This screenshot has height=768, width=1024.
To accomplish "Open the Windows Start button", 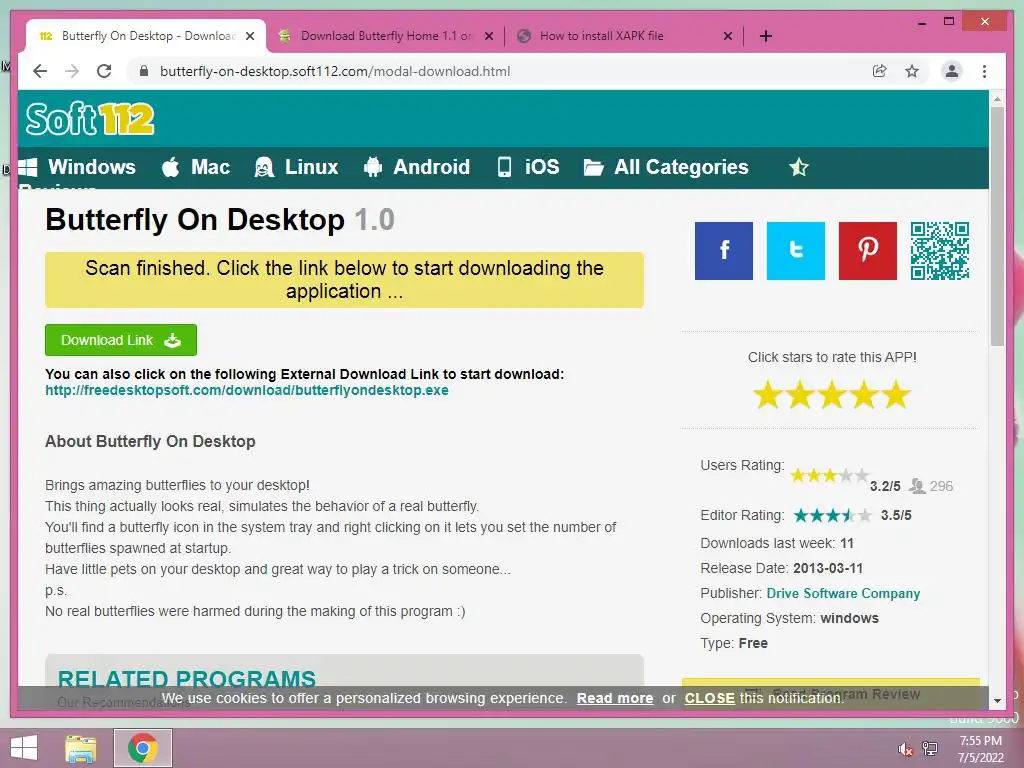I will click(24, 748).
